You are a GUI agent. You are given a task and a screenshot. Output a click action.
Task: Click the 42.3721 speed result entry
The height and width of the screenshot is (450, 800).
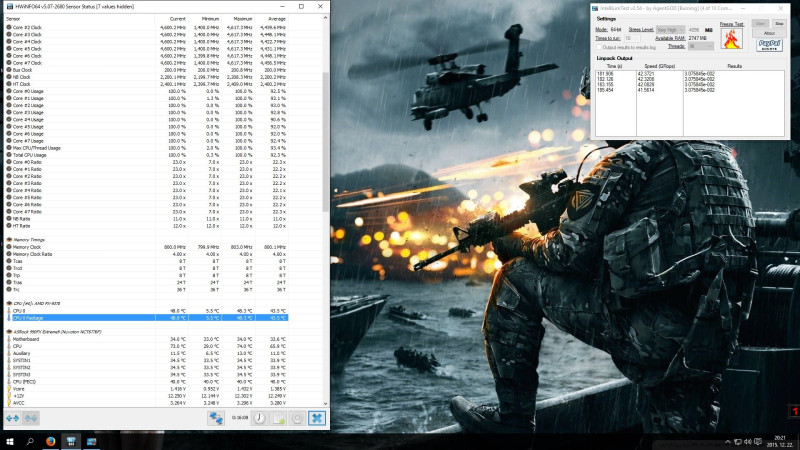[645, 74]
